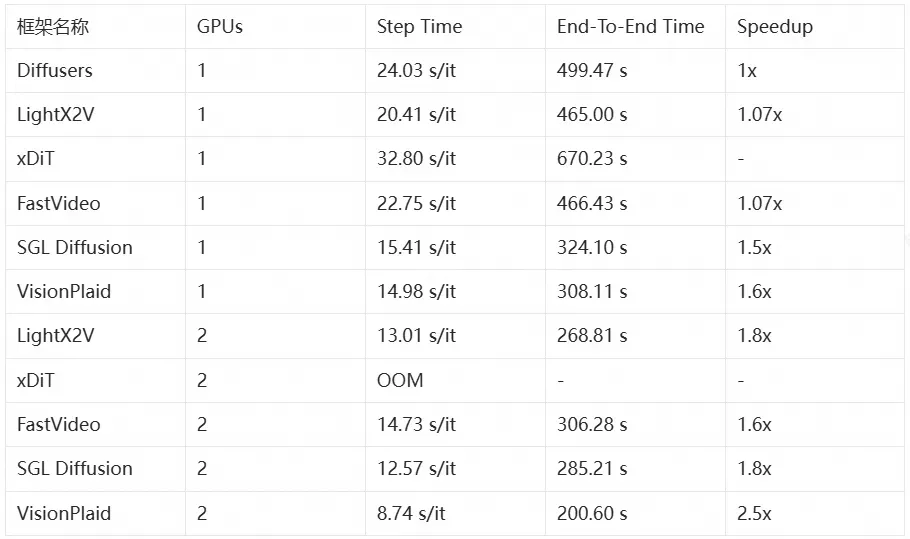Click the 308.11 s cell
Screen dimensions: 910x539
(592, 291)
